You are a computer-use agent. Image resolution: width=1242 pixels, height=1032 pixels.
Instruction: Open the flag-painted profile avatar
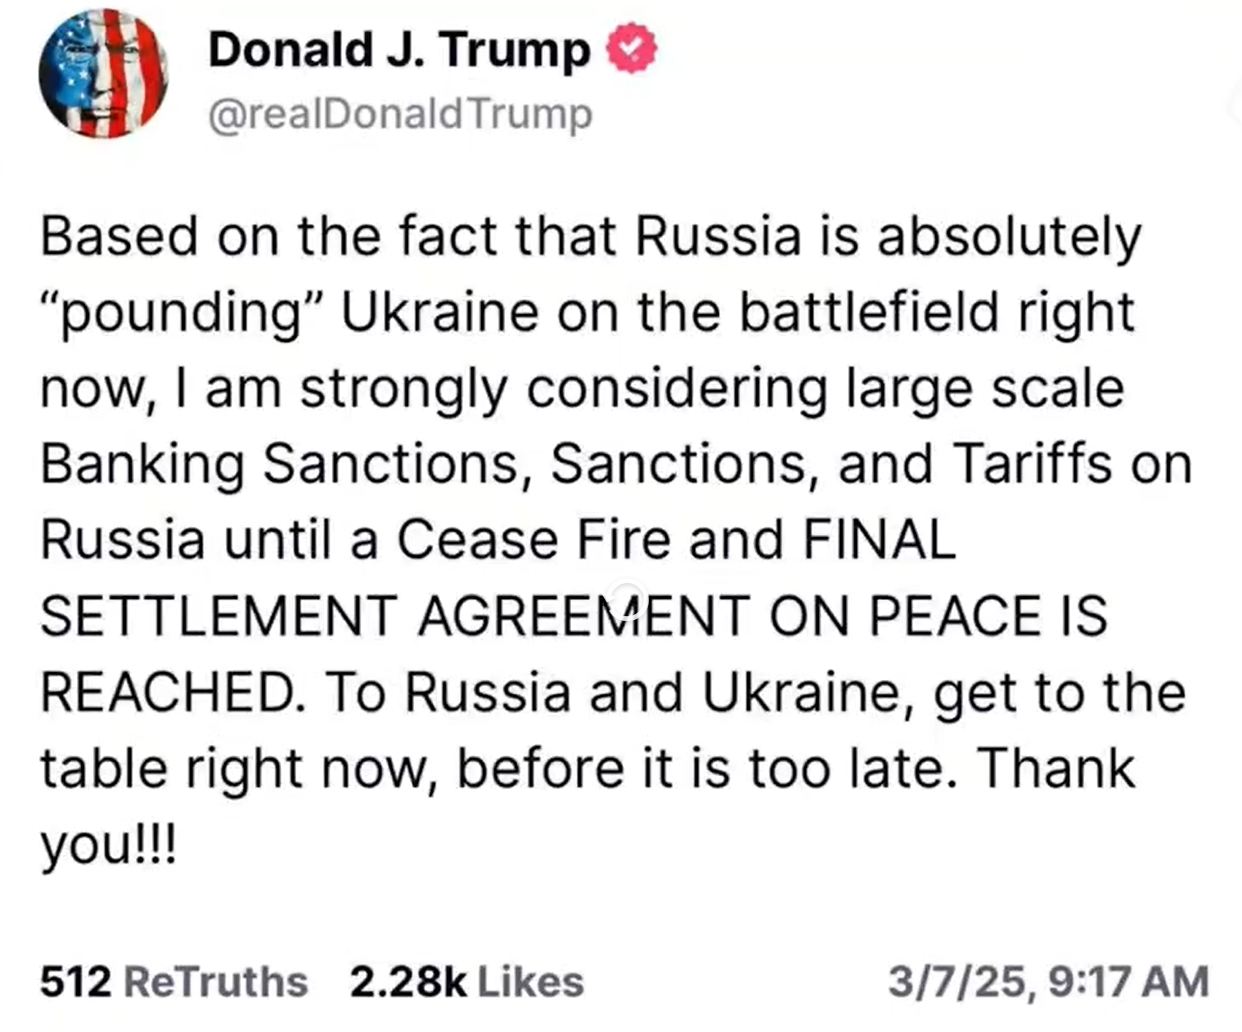(x=103, y=73)
